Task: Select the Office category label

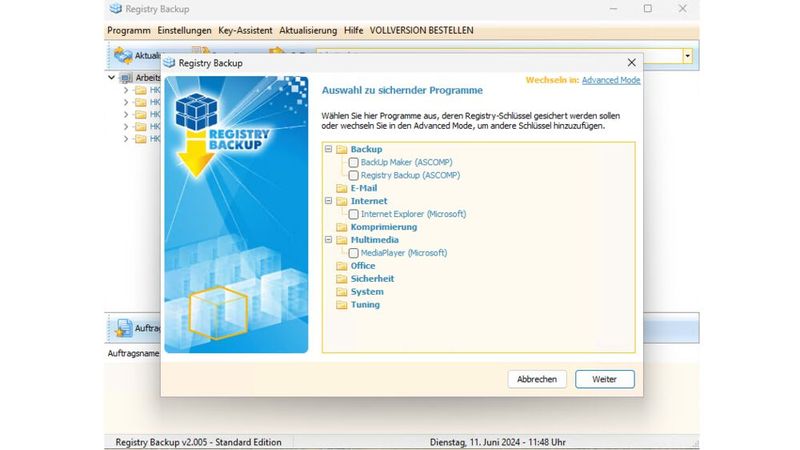Action: tap(363, 266)
